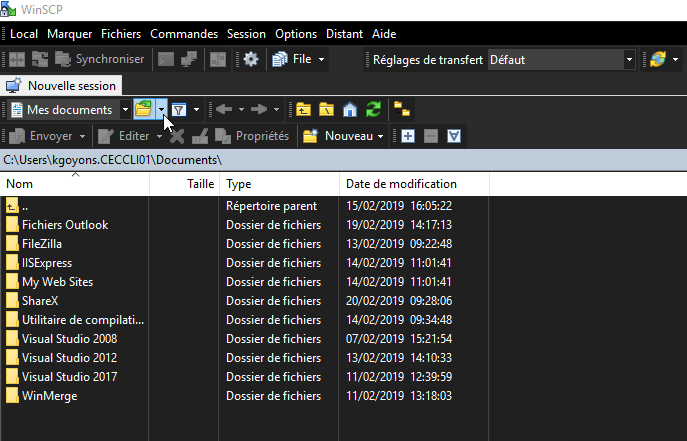Viewport: 687px width, 441px height.
Task: Click the directory tree icon
Action: [x=402, y=109]
